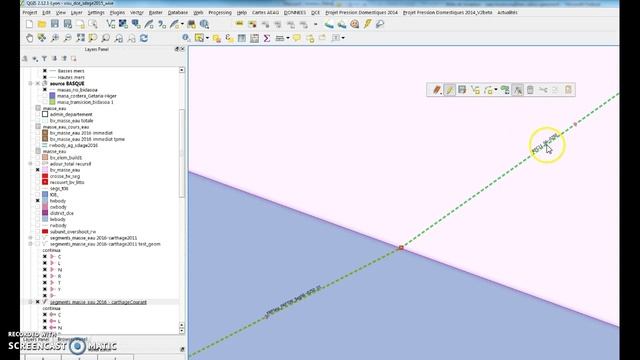Open the Processing menu
Image resolution: width=640 pixels, height=360 pixels.
point(220,13)
